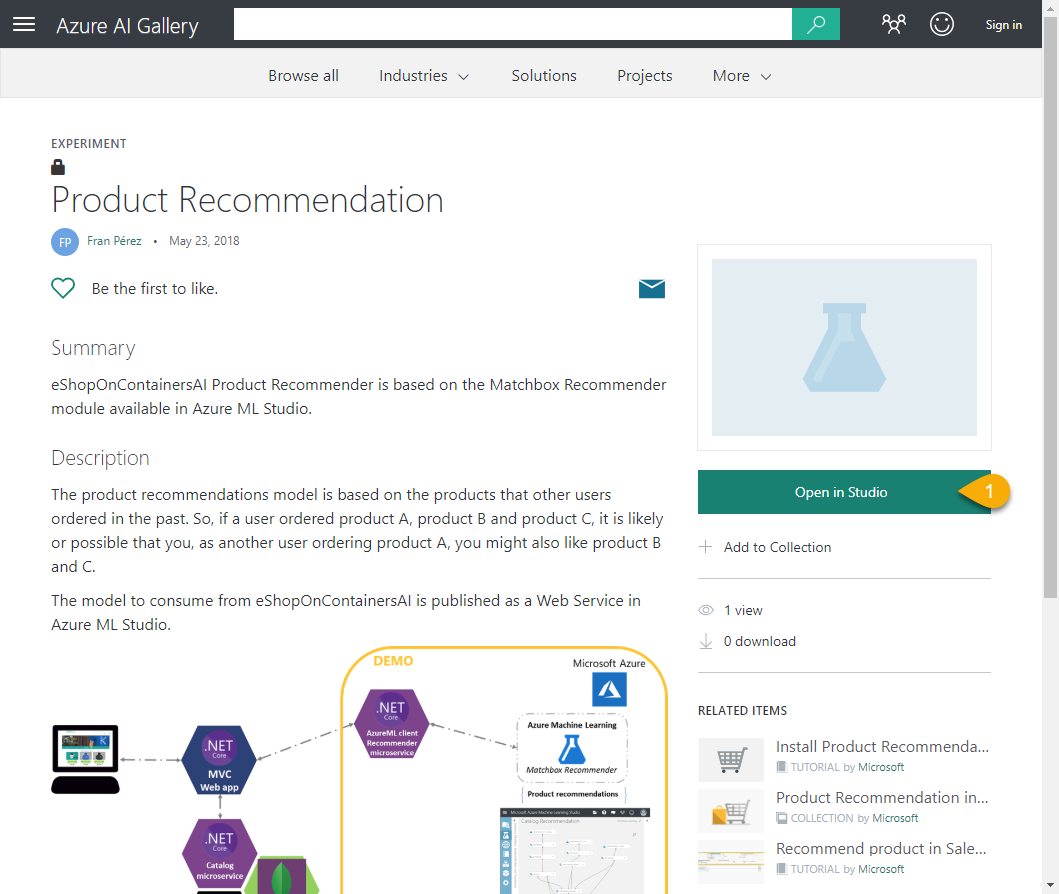Click the scrollbar down arrow

click(x=1050, y=885)
